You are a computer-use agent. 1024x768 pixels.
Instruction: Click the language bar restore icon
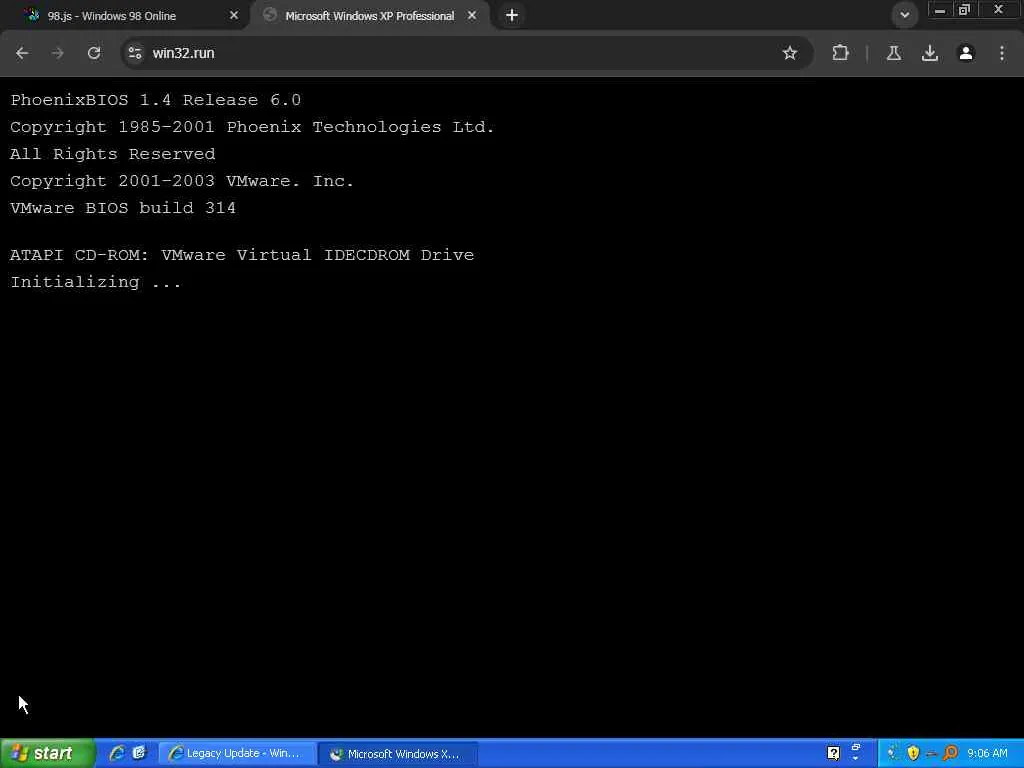[x=856, y=745]
